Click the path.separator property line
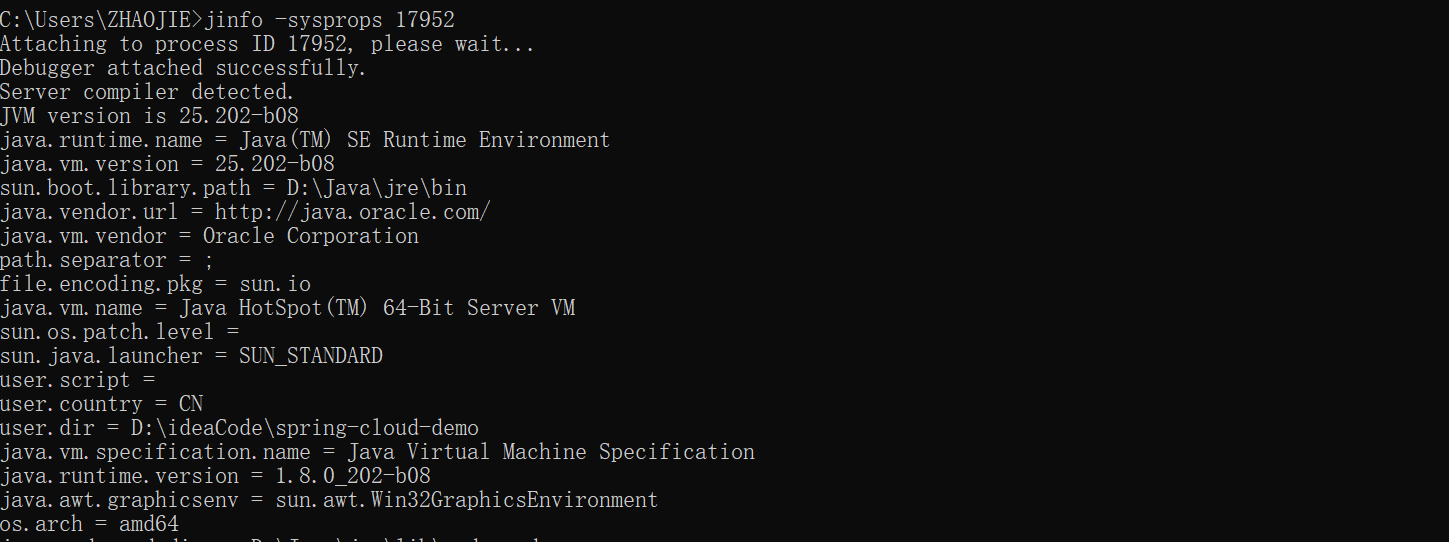The height and width of the screenshot is (542, 1449). 107,260
